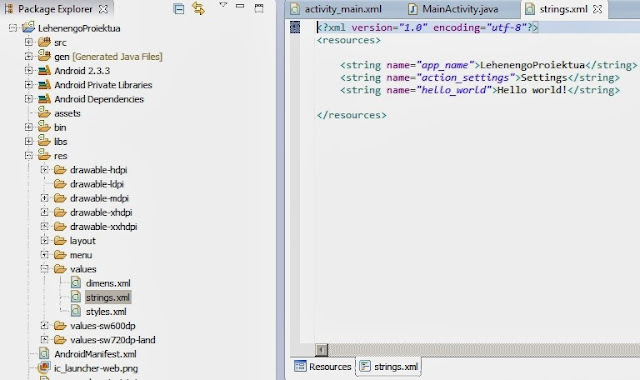Click the editor scroll-left arrow
The image size is (640, 380).
click(322, 350)
